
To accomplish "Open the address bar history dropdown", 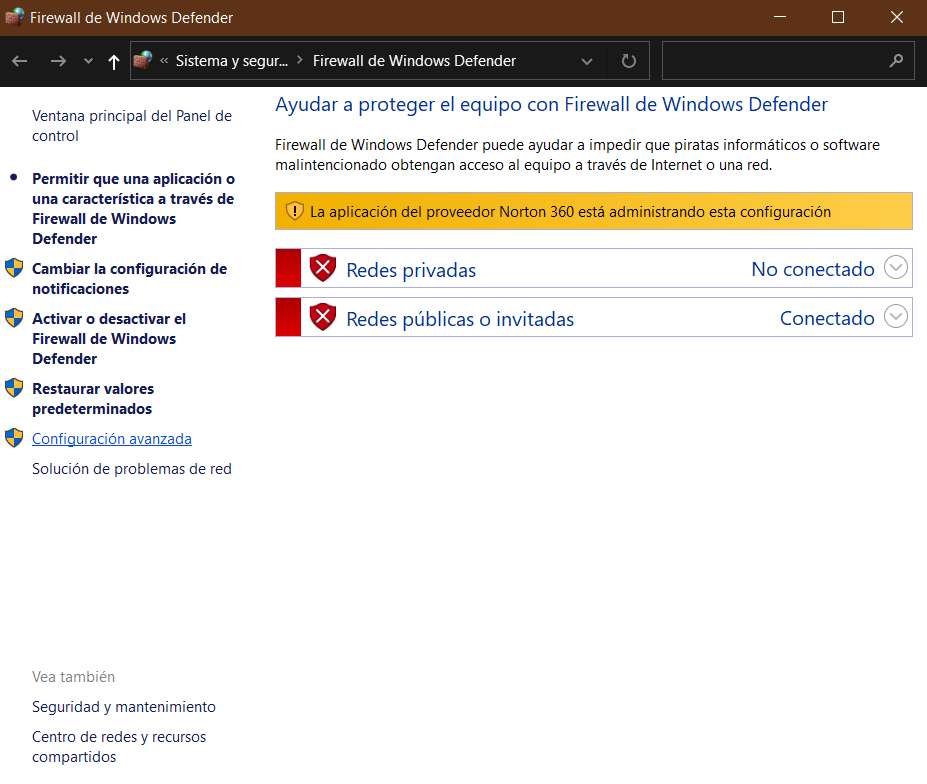I will pos(586,61).
